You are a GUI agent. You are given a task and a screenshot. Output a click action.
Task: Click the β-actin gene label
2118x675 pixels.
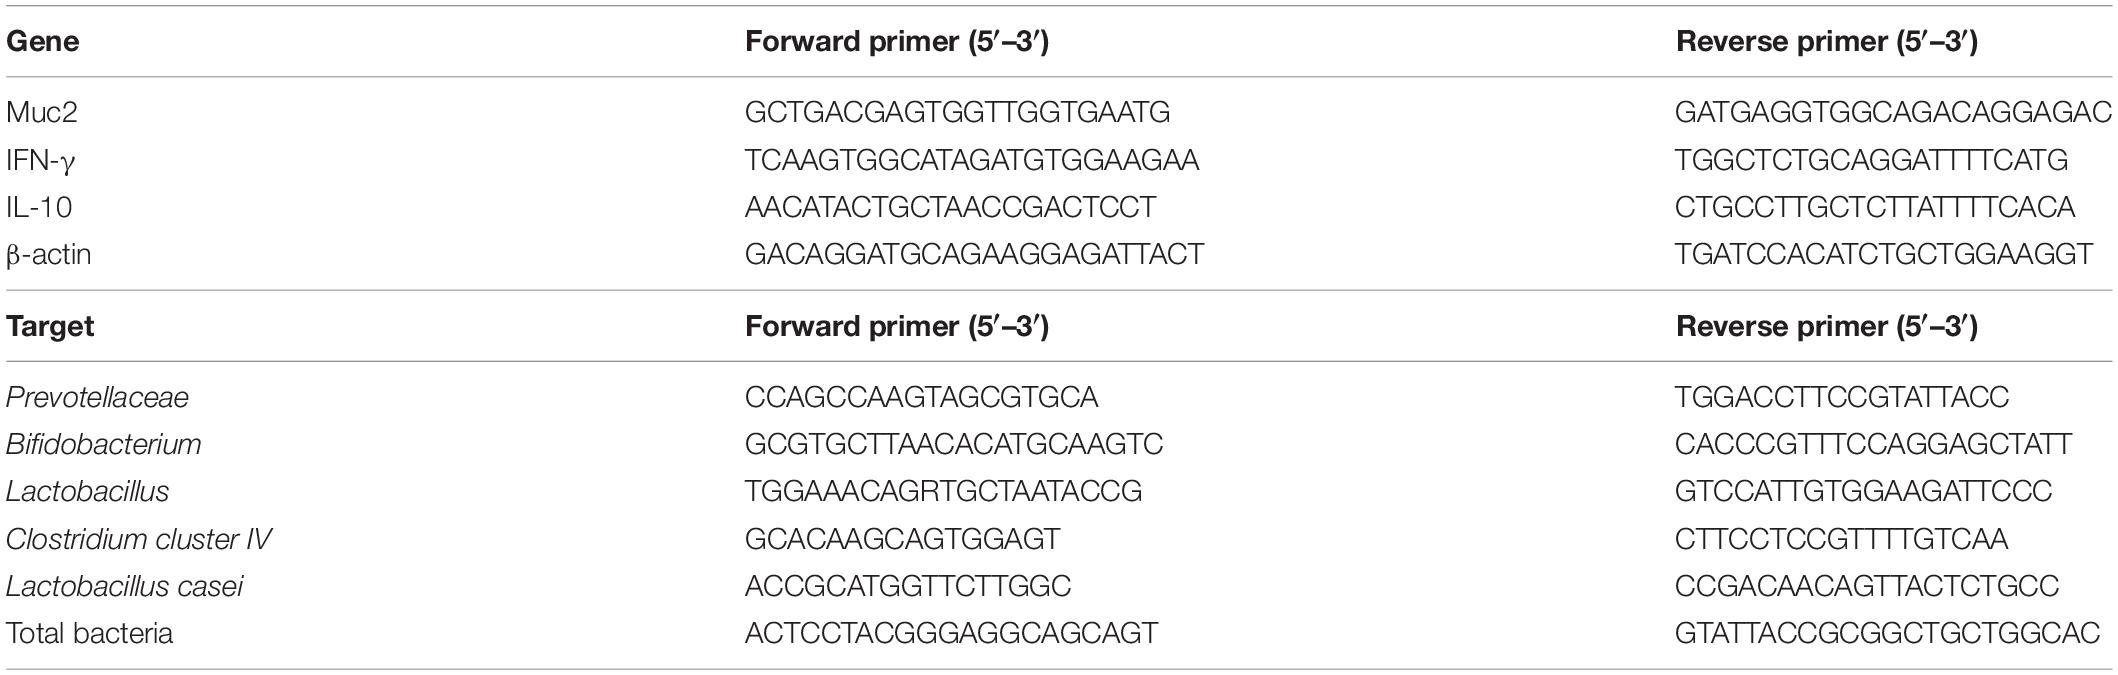pos(48,254)
